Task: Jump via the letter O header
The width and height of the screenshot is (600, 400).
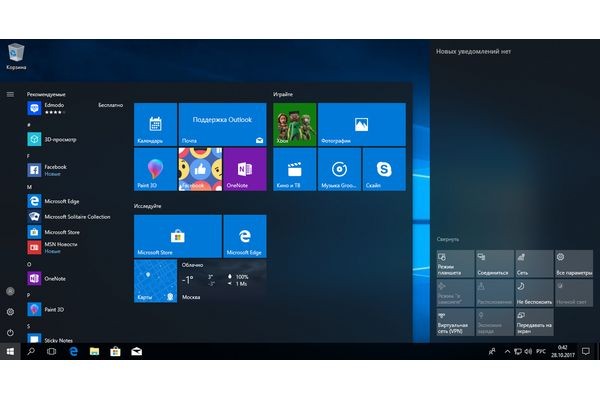Action: click(29, 264)
